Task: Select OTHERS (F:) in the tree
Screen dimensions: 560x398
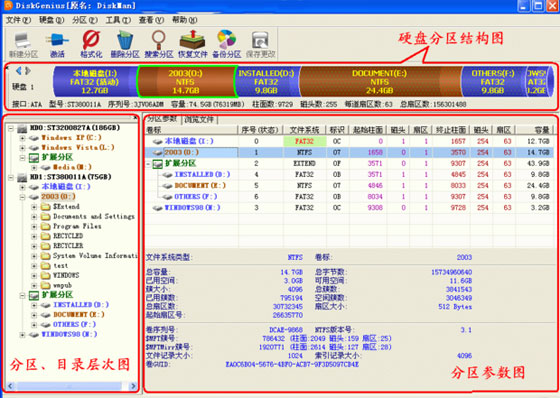Action: click(74, 325)
